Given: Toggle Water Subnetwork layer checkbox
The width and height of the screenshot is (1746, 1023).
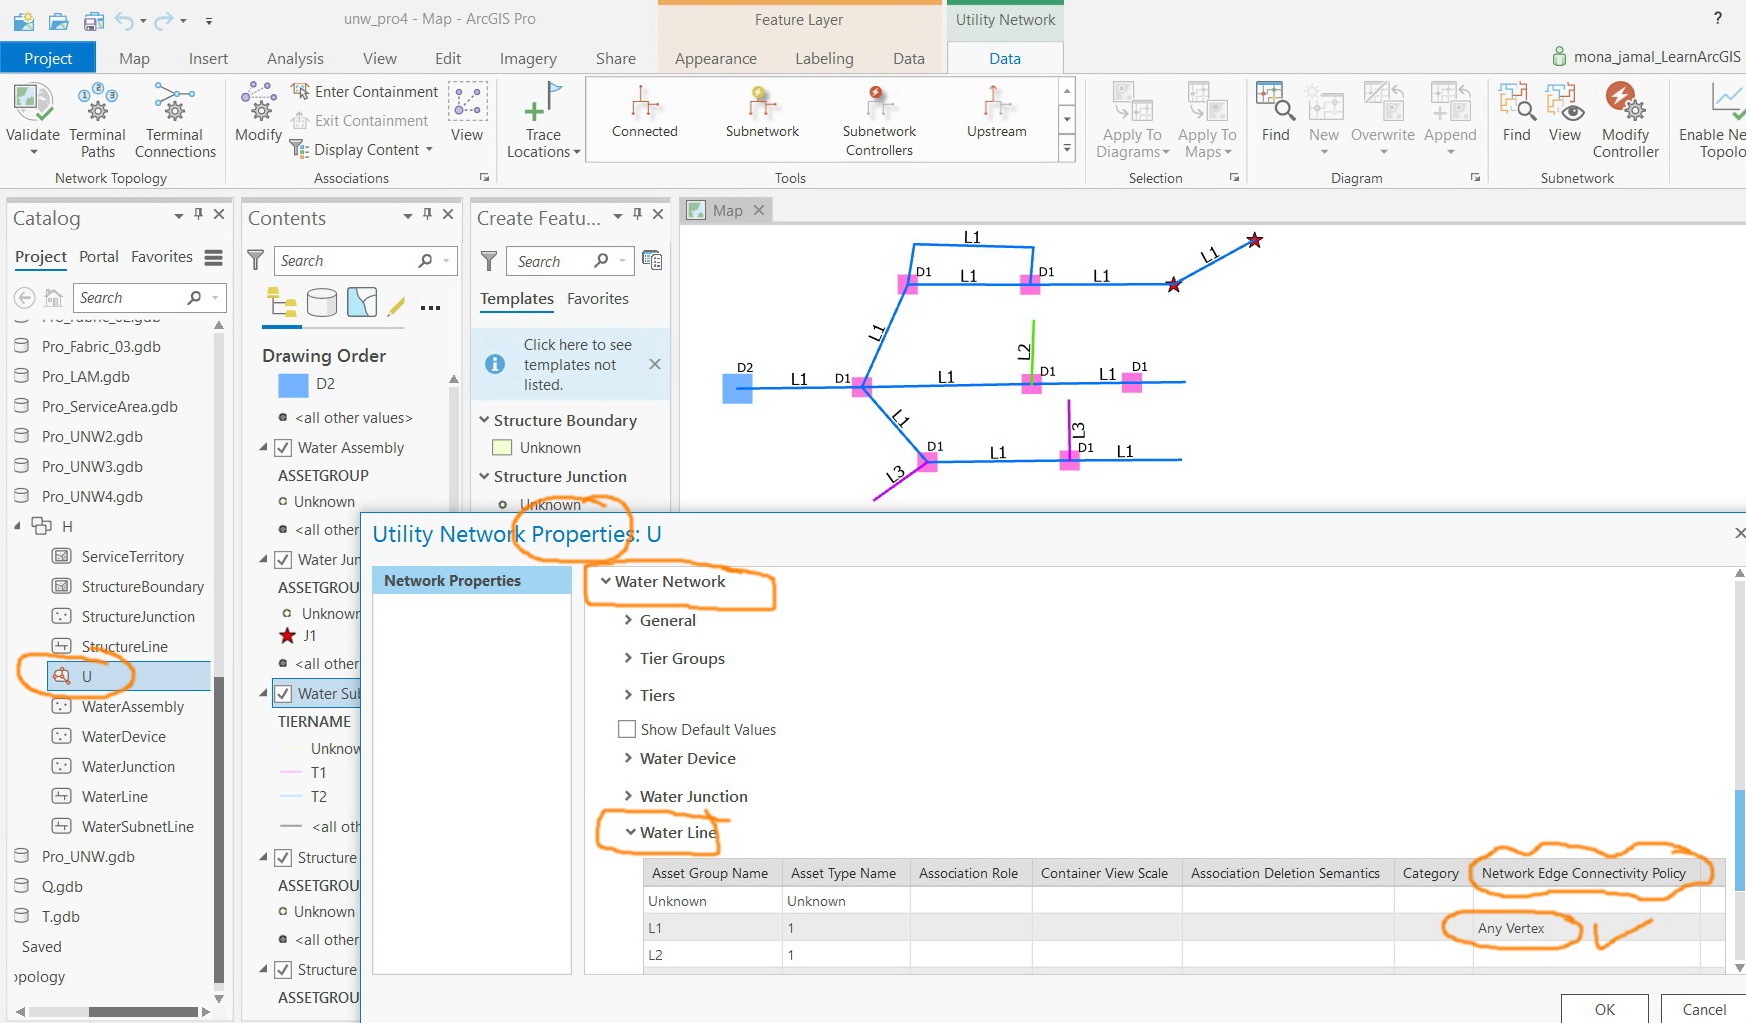Looking at the screenshot, I should coord(283,694).
